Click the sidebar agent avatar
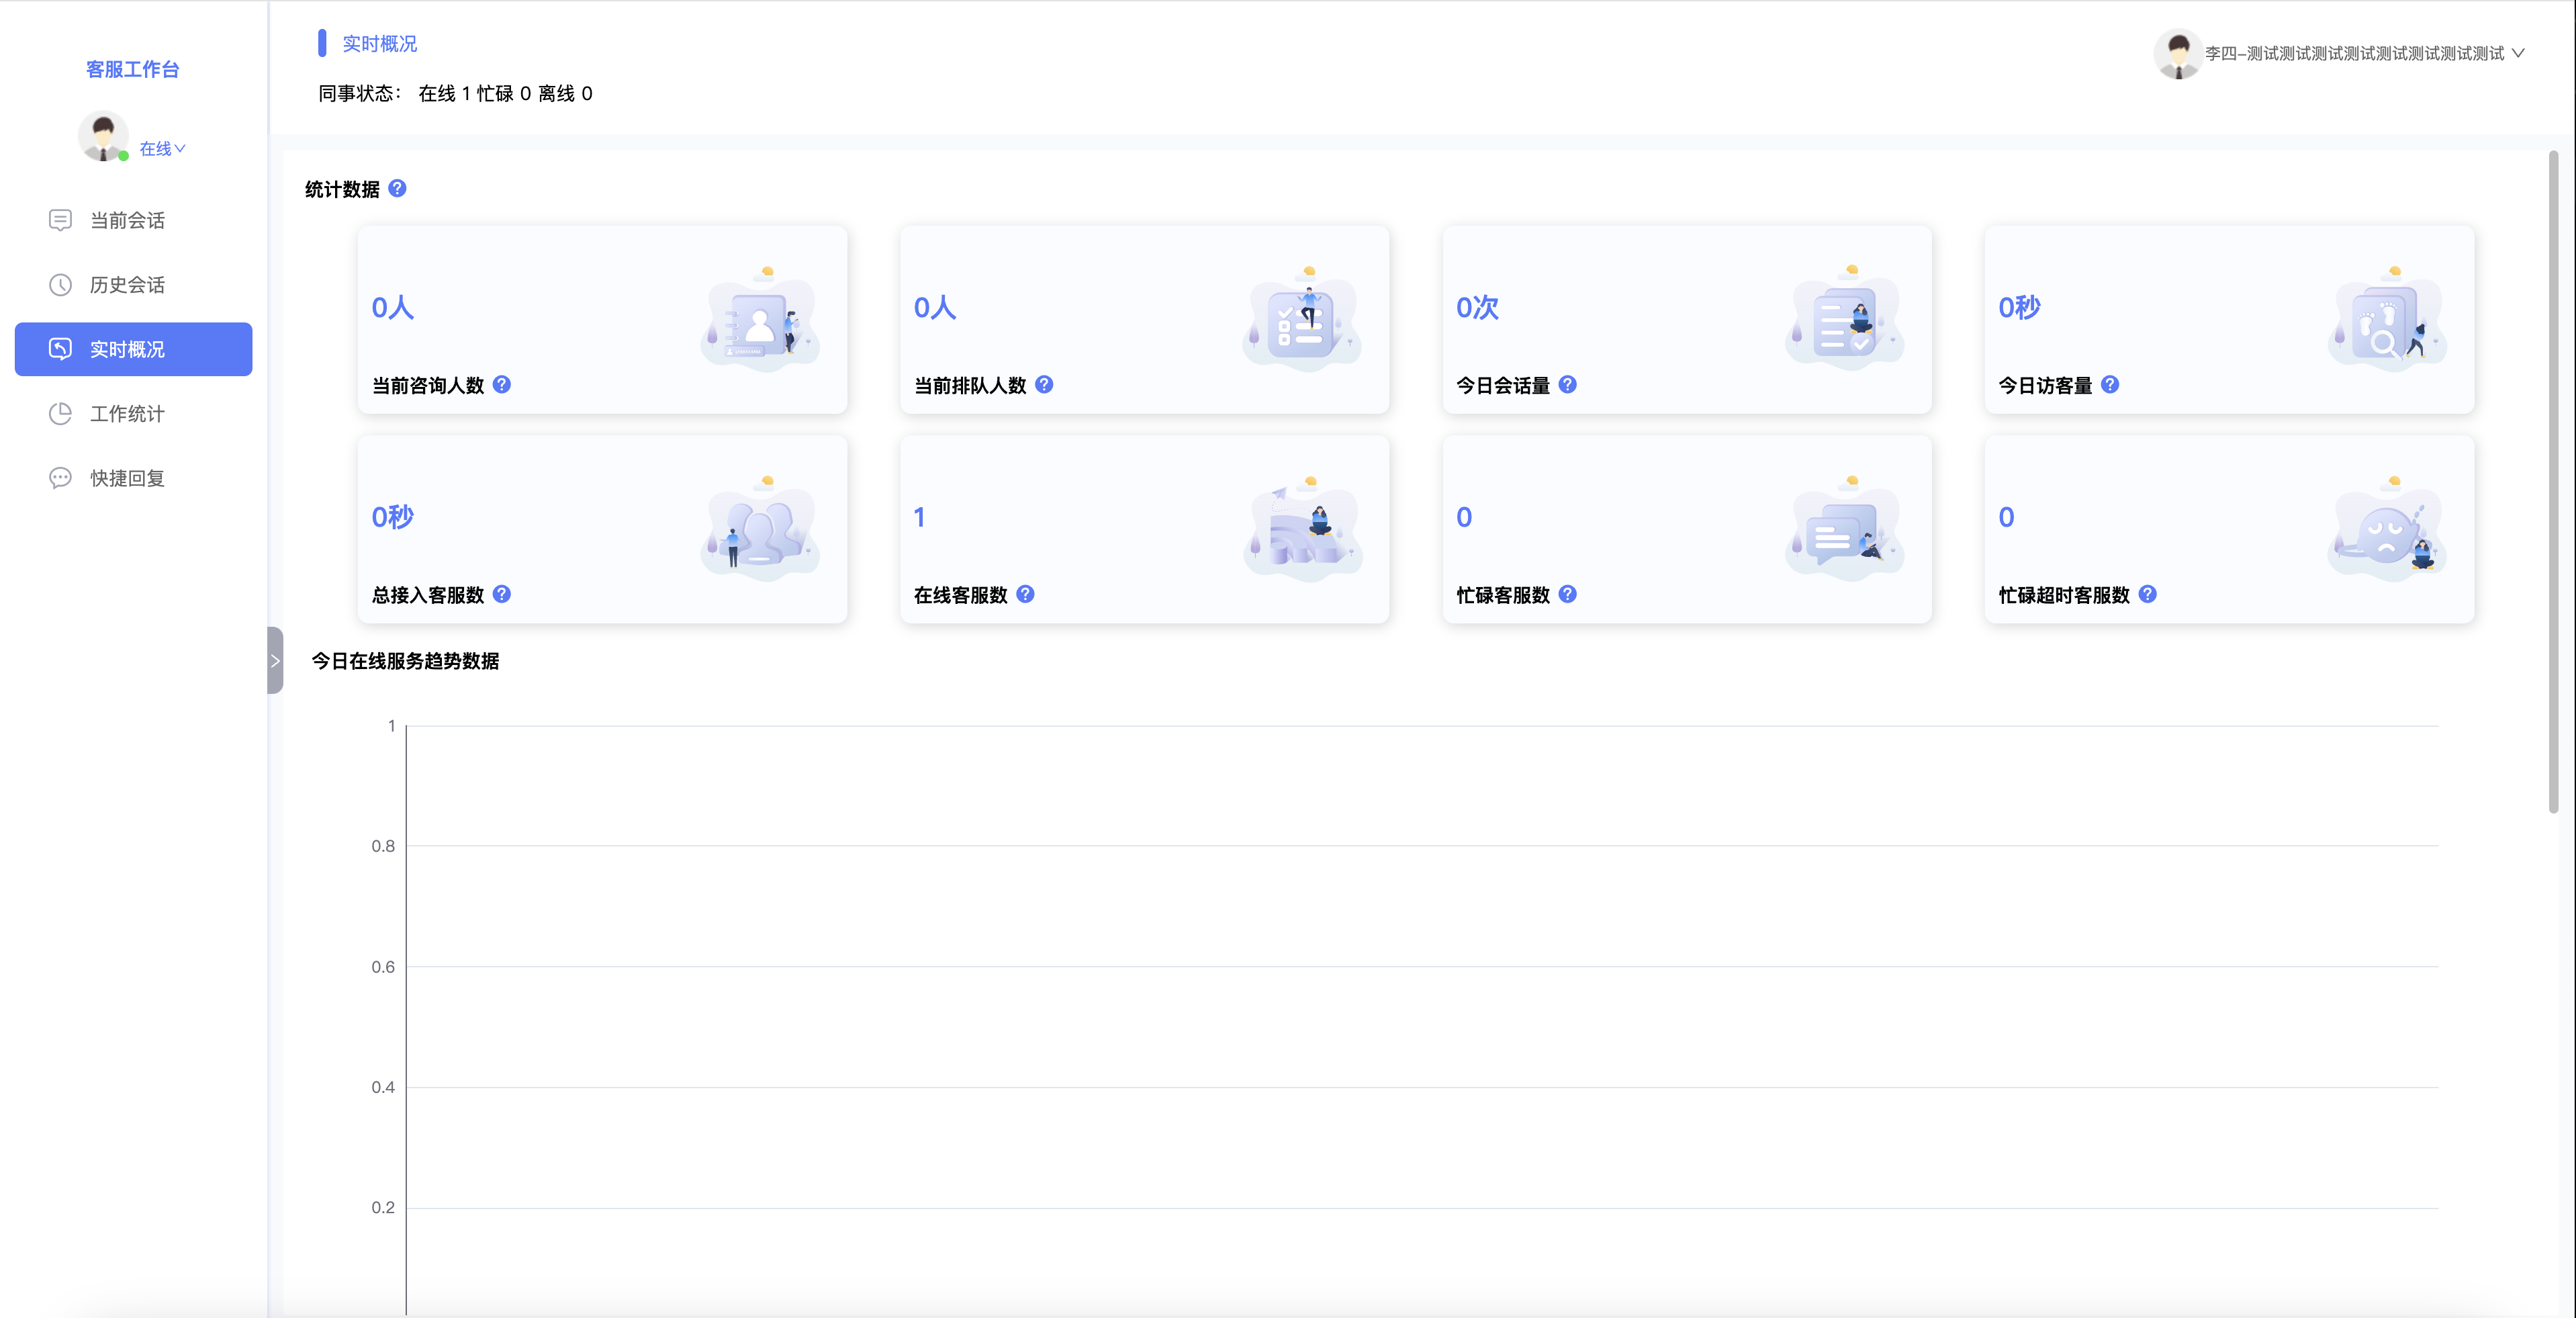 (103, 136)
